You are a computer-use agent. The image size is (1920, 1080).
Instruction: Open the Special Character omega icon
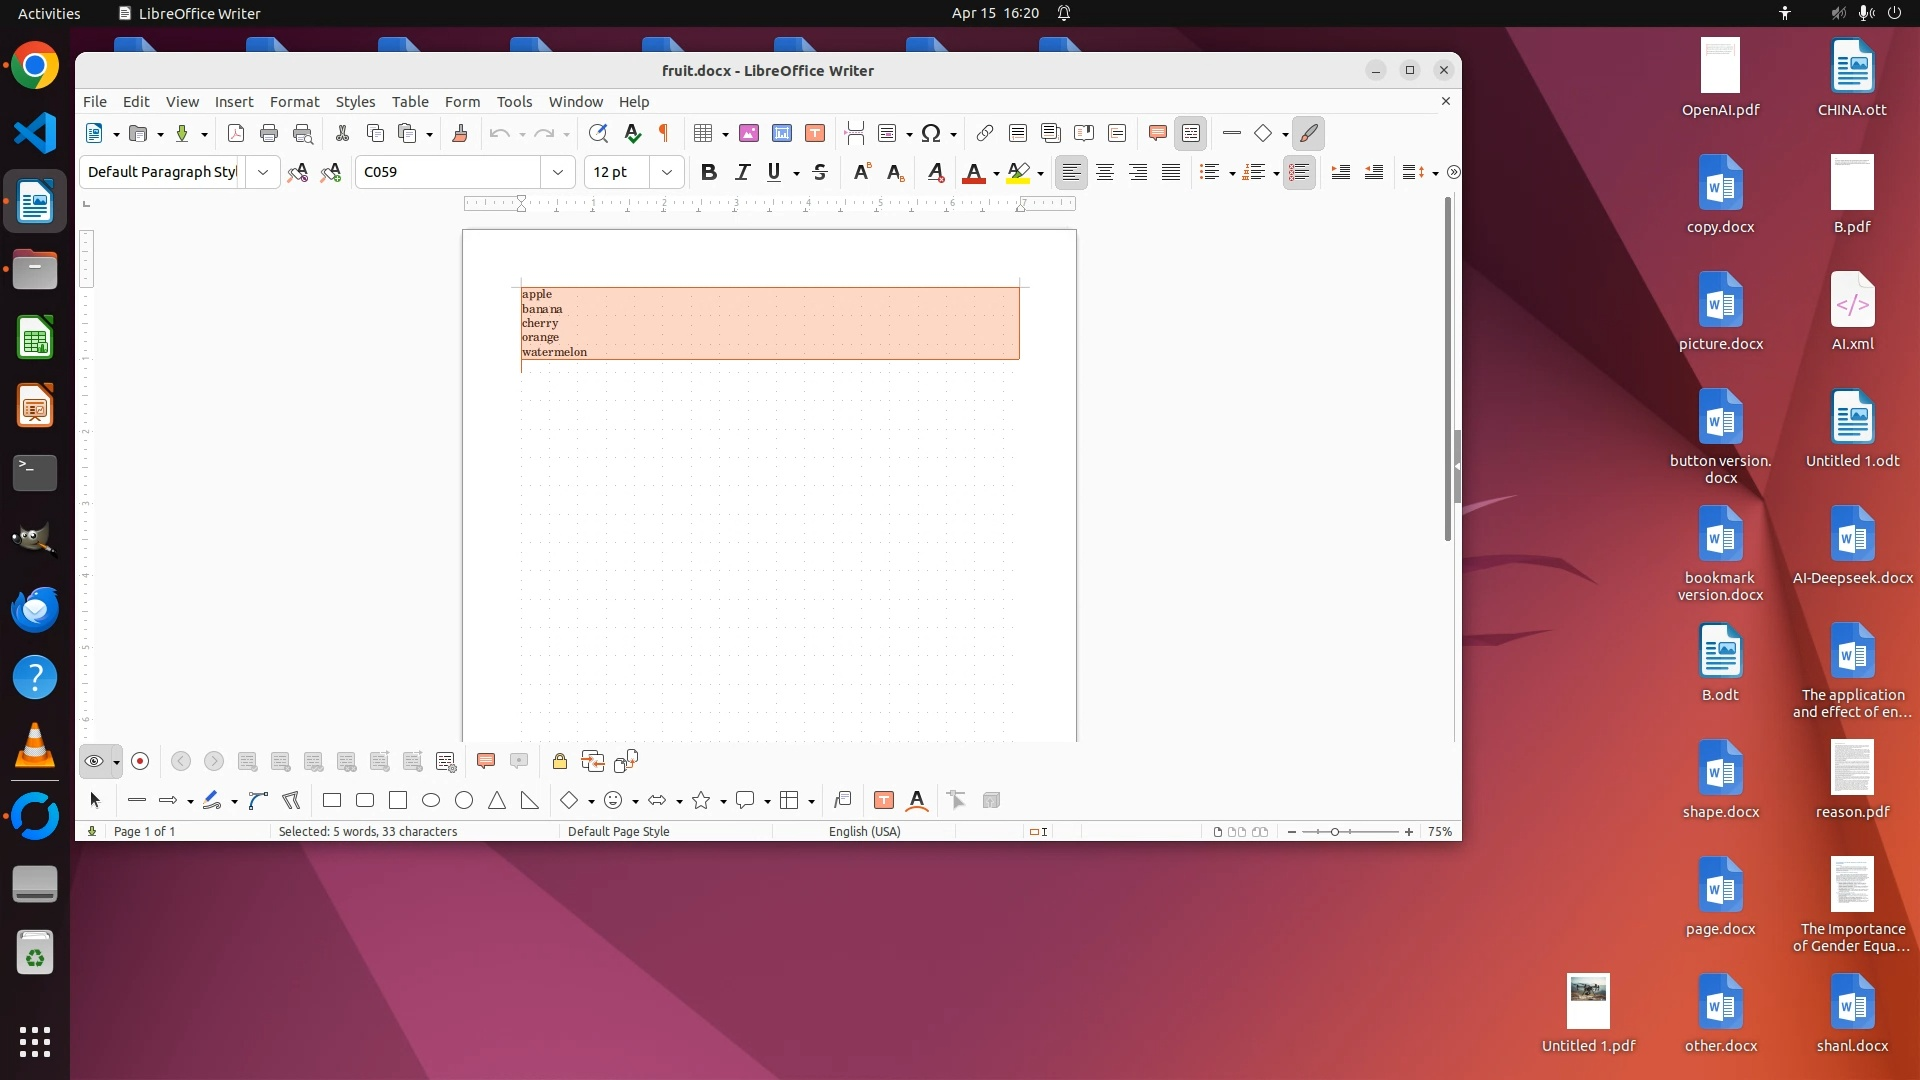931,133
